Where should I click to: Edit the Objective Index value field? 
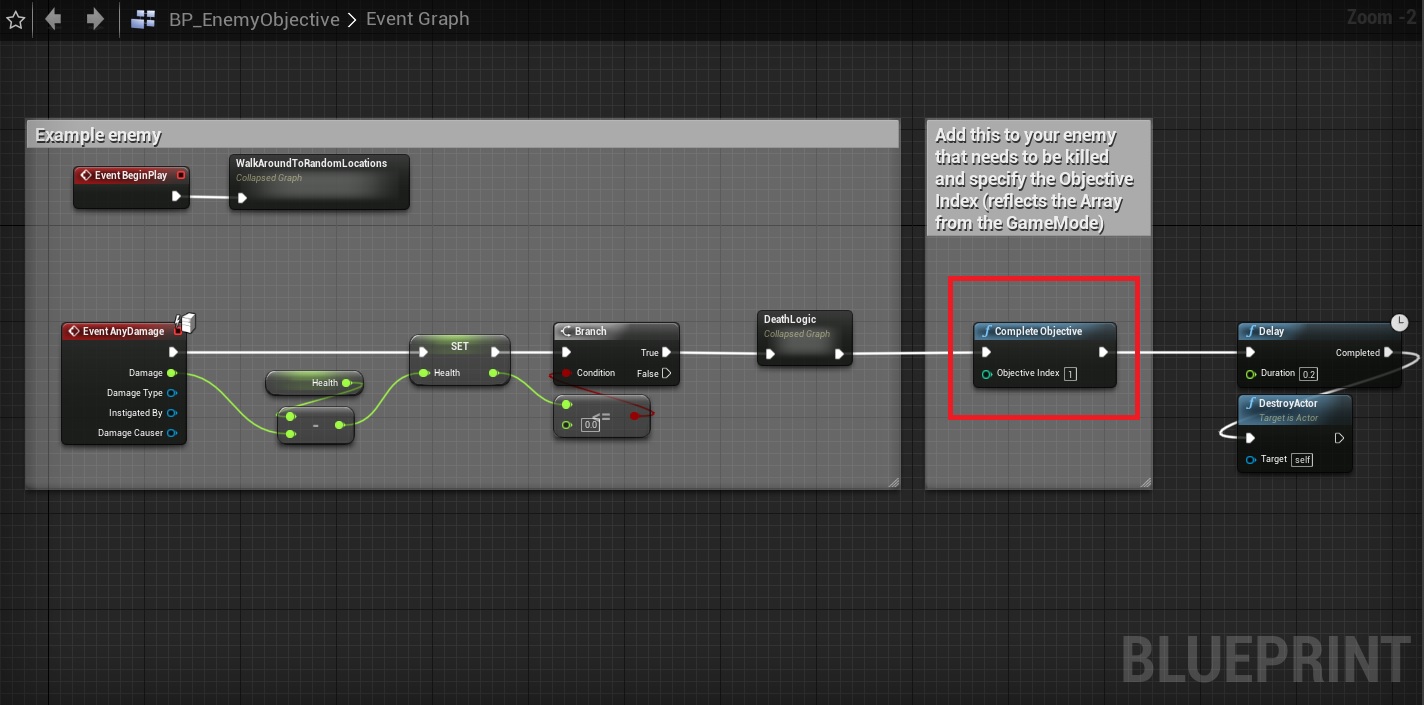[1070, 374]
